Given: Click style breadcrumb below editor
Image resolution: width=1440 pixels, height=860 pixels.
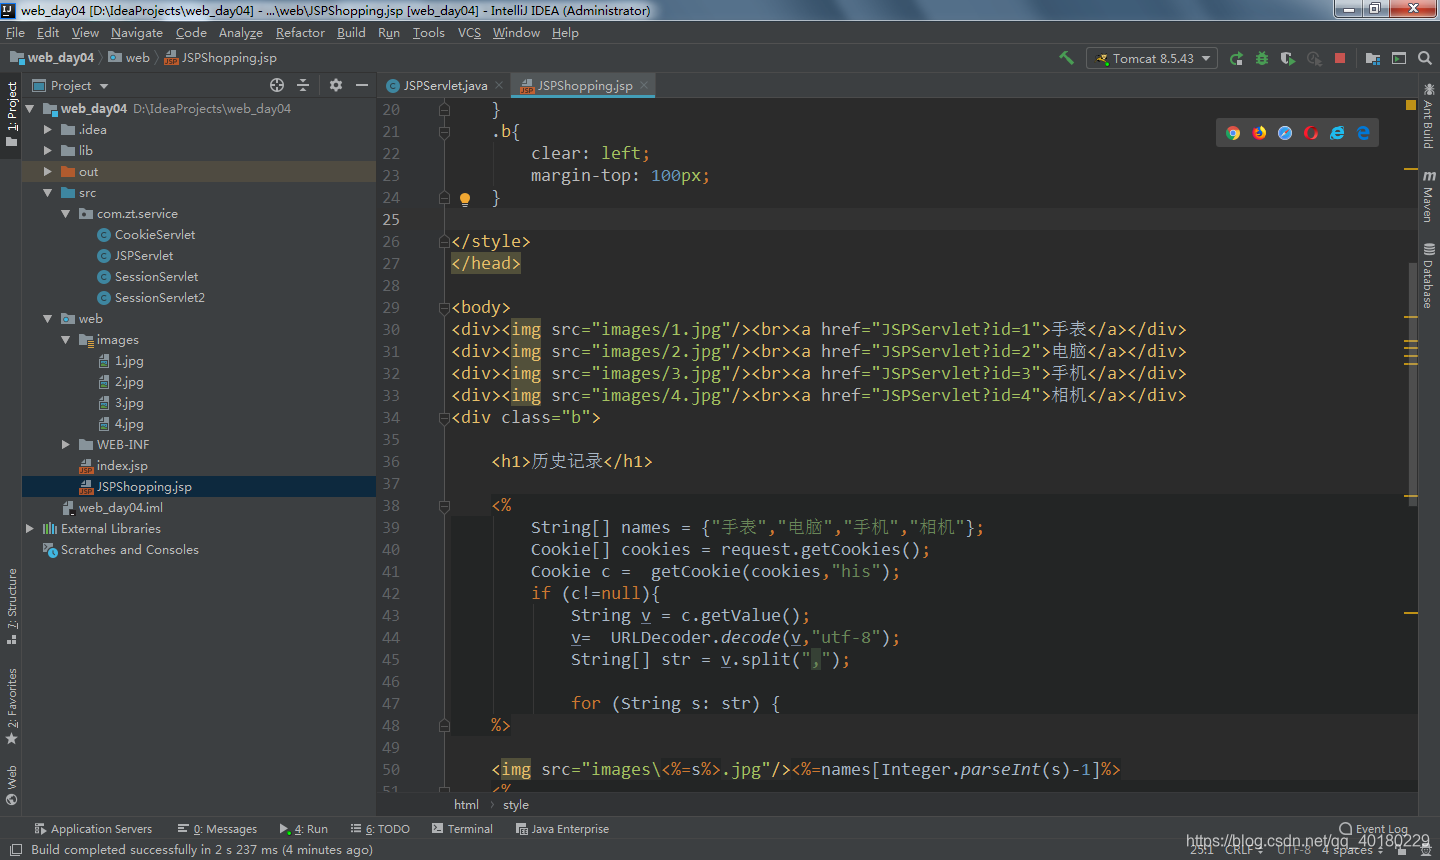Looking at the screenshot, I should tap(516, 805).
